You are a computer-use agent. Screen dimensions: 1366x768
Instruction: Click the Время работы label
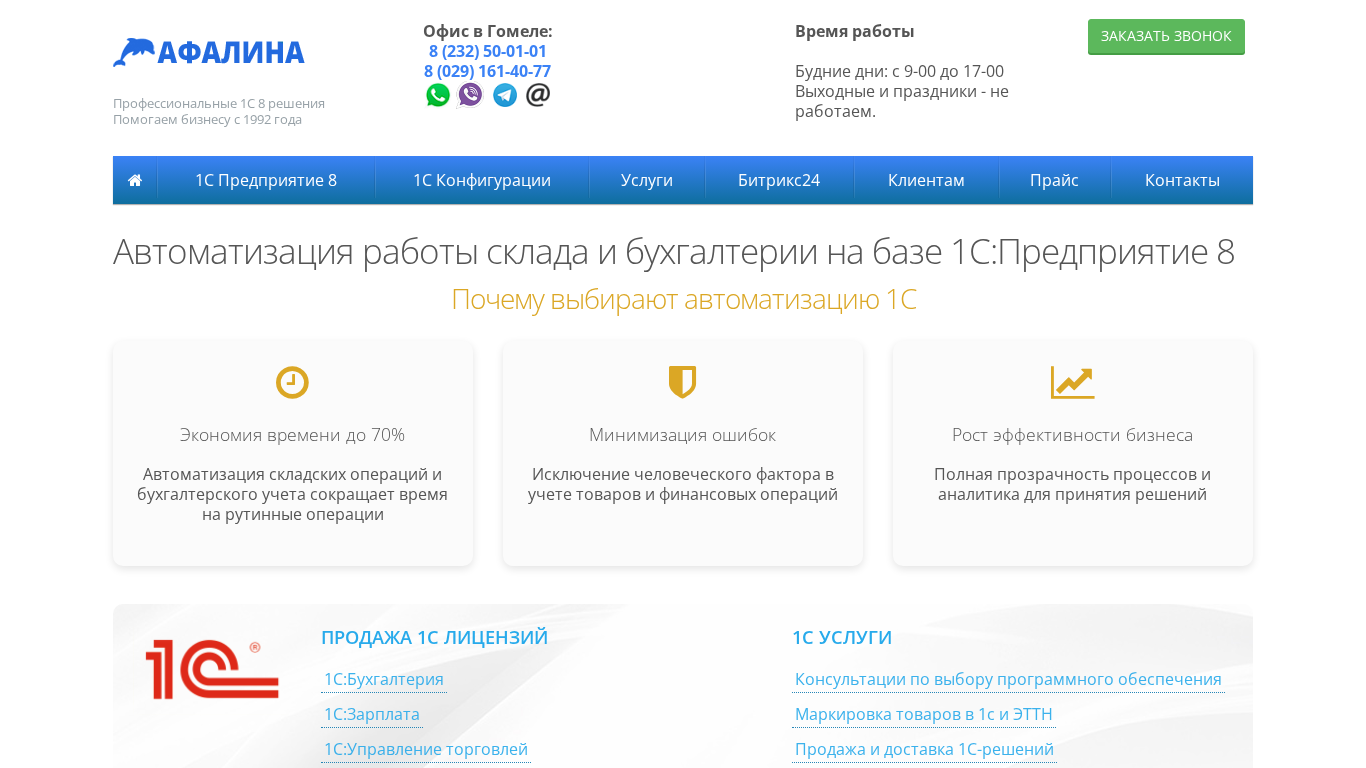tap(855, 31)
